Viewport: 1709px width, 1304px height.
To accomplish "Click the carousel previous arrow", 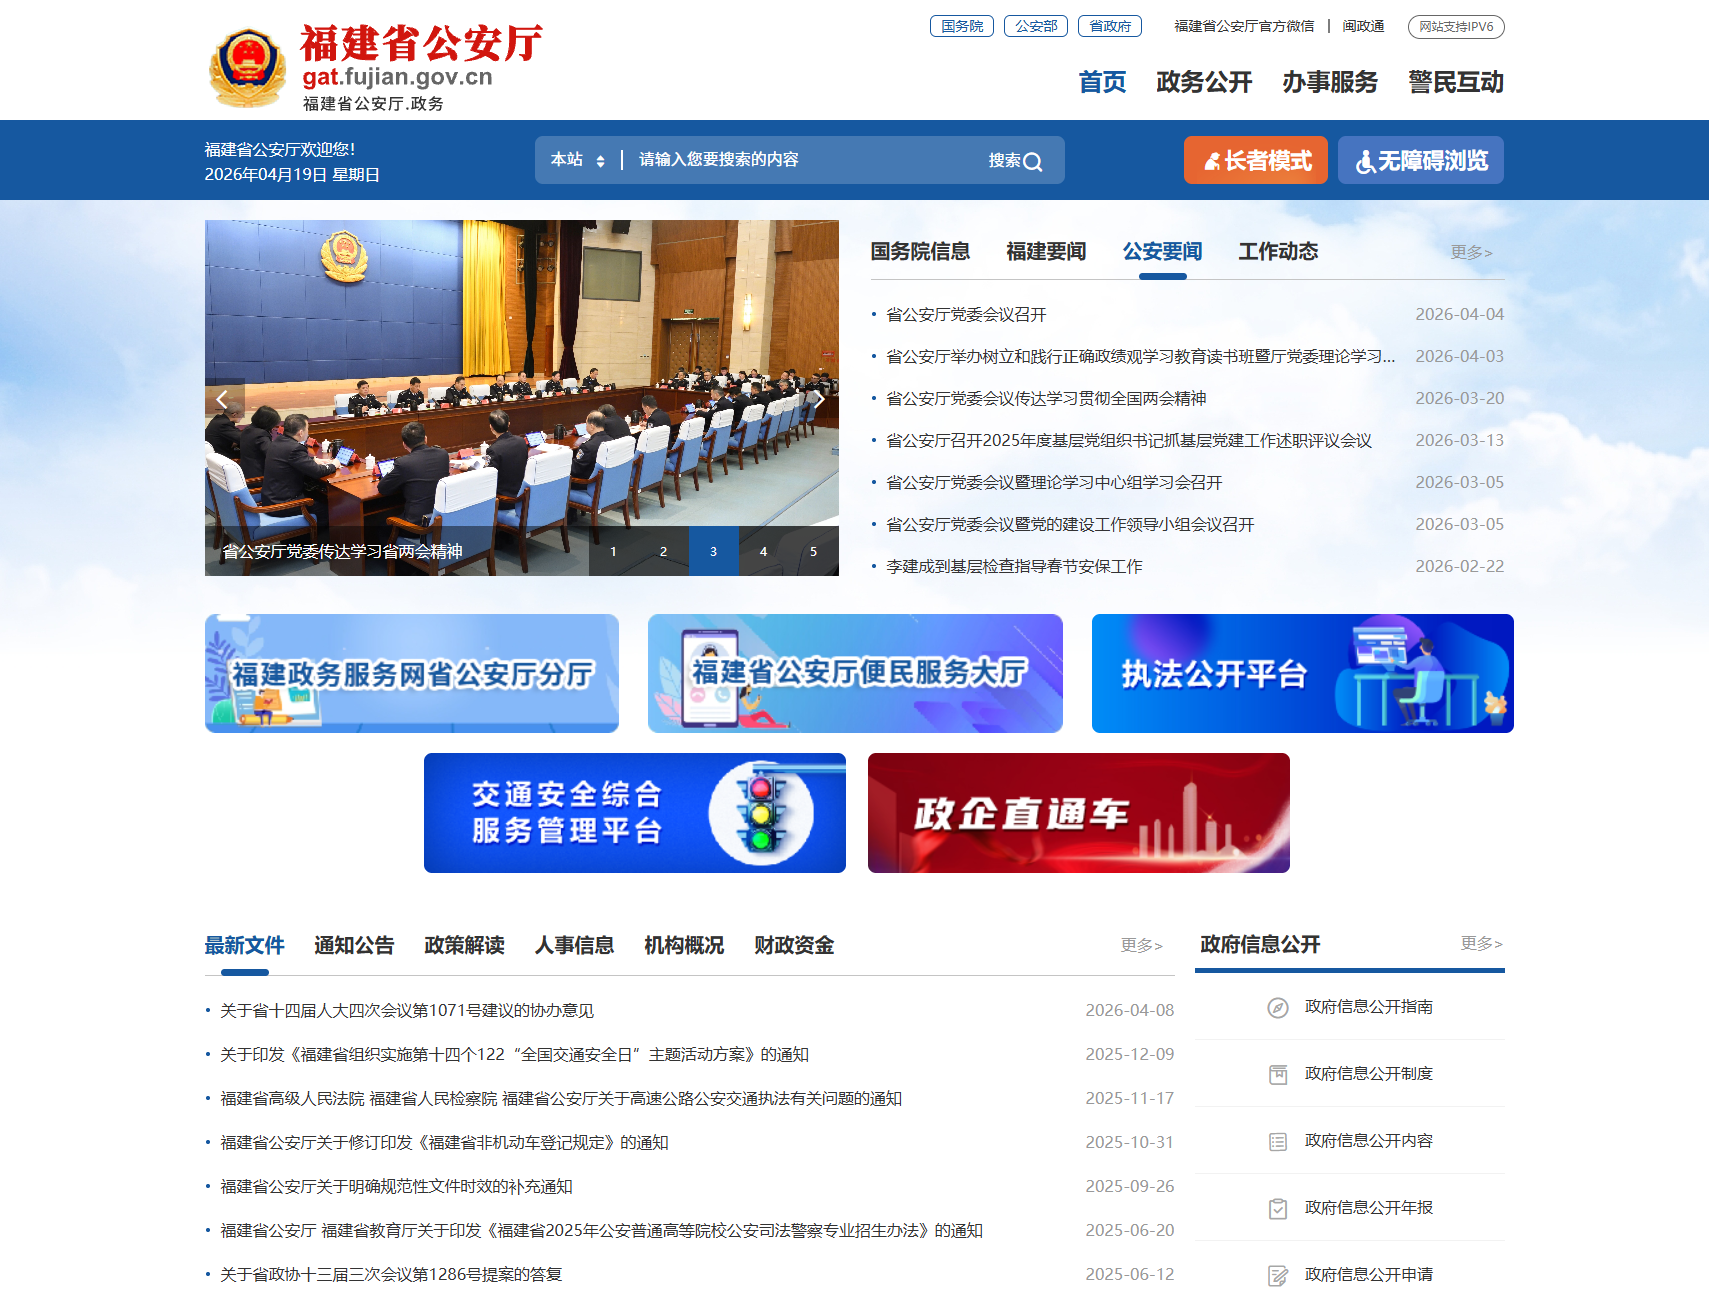I will click(x=223, y=397).
